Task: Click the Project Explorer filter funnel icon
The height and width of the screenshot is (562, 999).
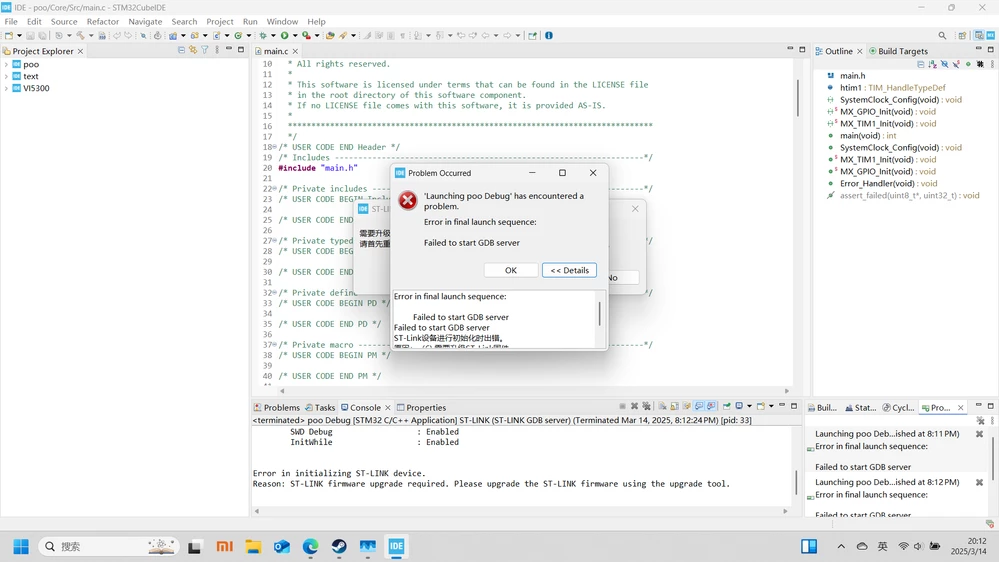Action: [x=205, y=50]
